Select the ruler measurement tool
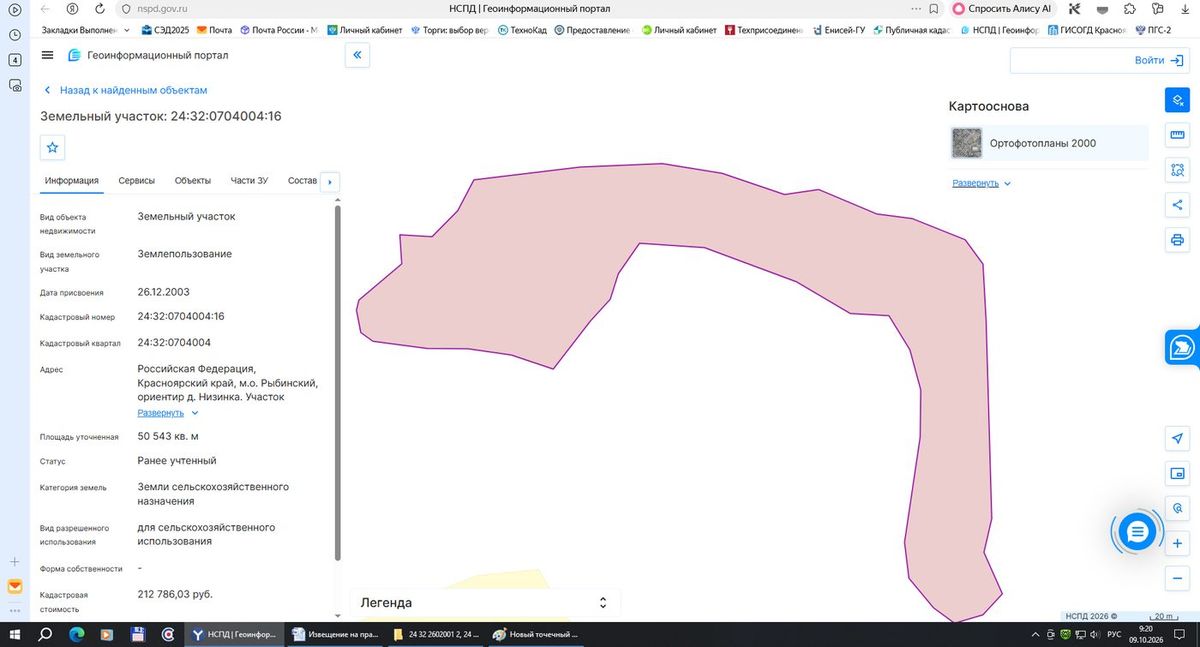The width and height of the screenshot is (1200, 647). point(1177,135)
